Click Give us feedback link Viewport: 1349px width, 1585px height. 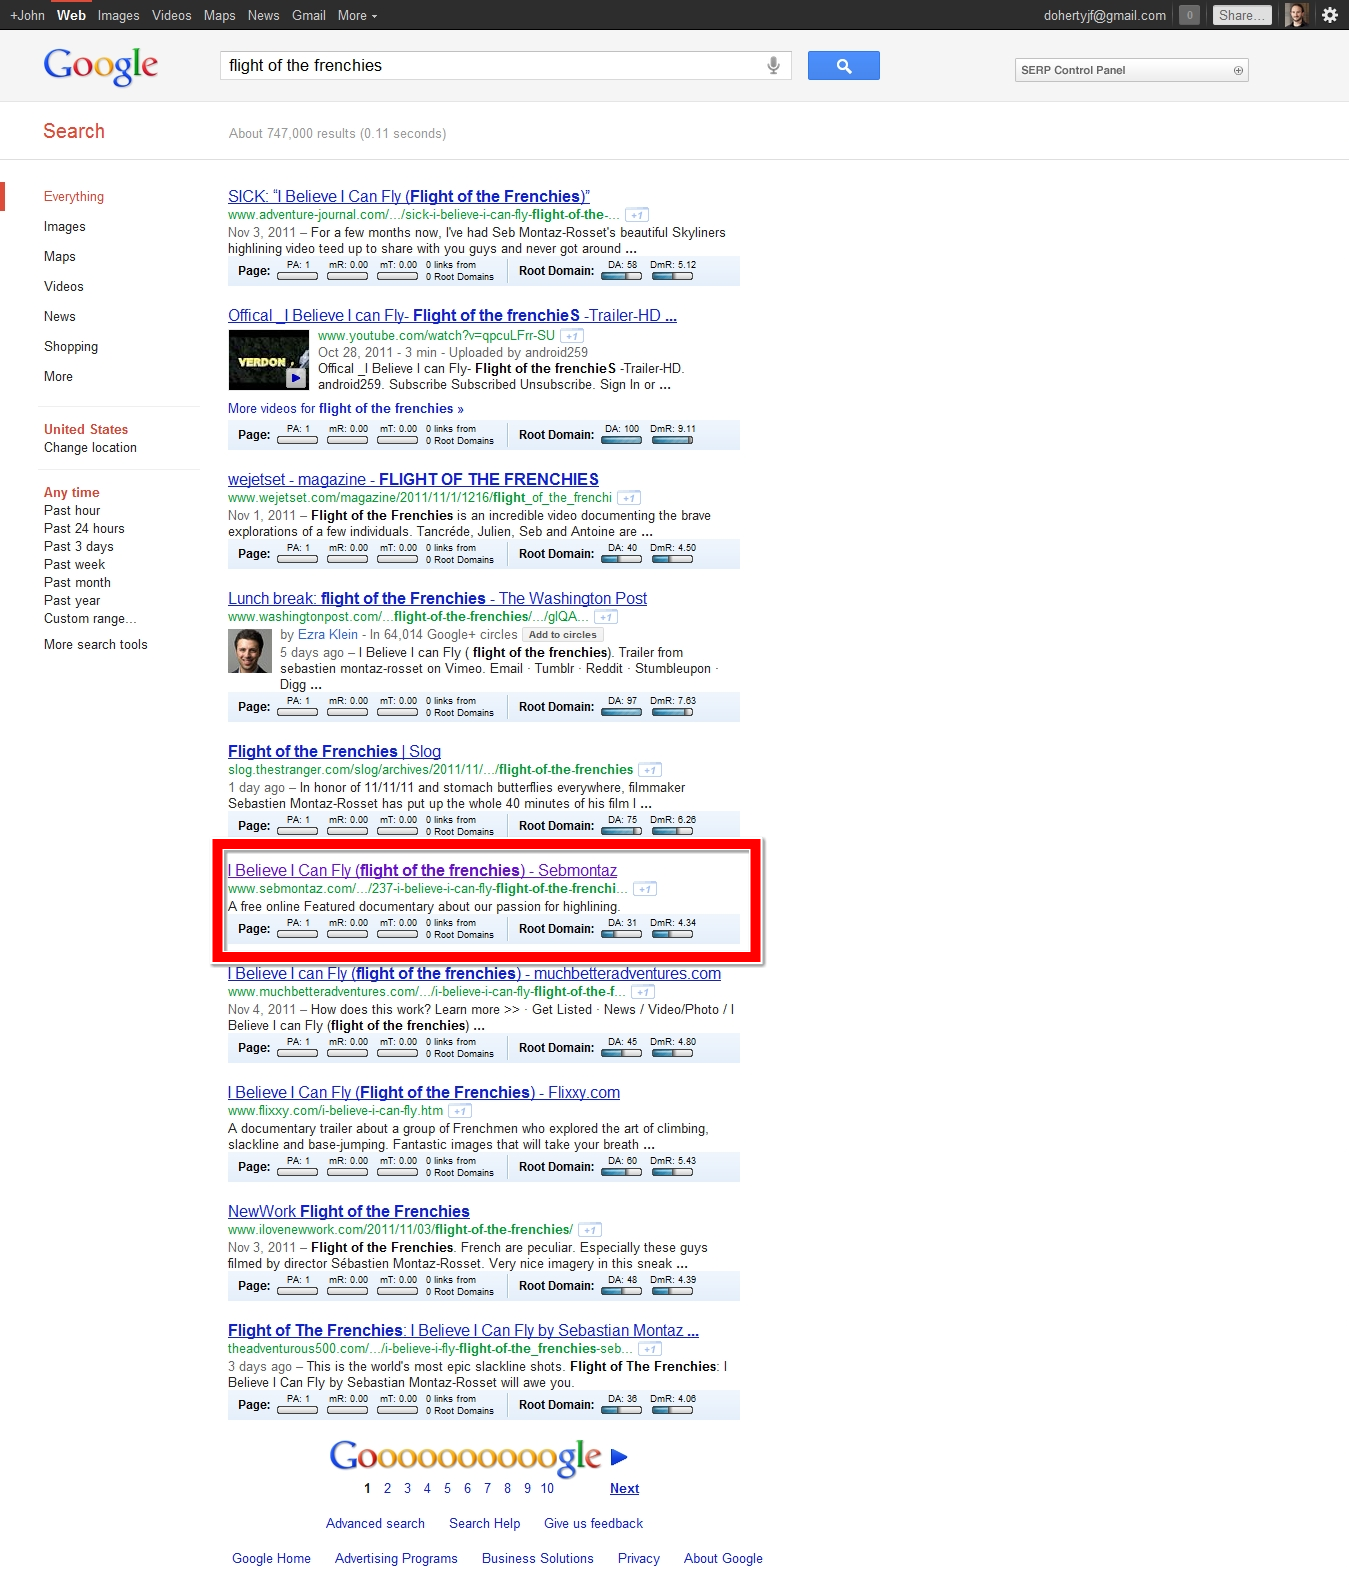[x=593, y=1524]
